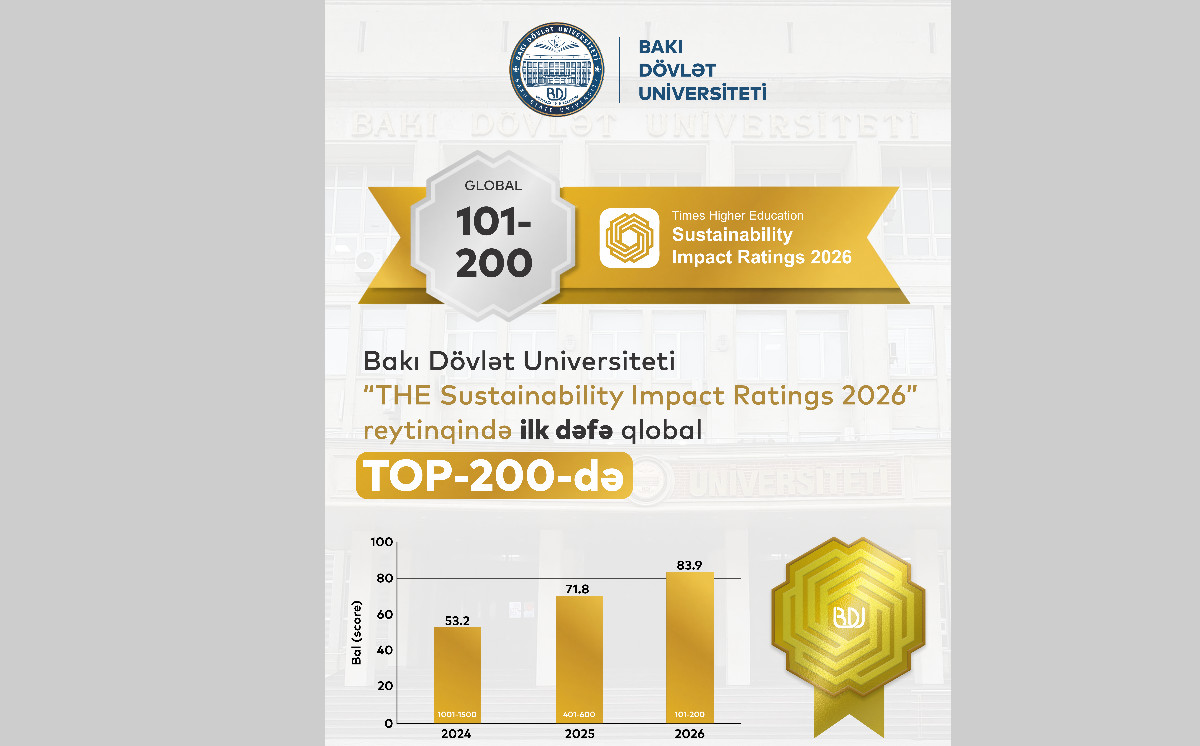Click the value '83.9' above the tallest bar
This screenshot has width=1200, height=746.
tap(690, 565)
